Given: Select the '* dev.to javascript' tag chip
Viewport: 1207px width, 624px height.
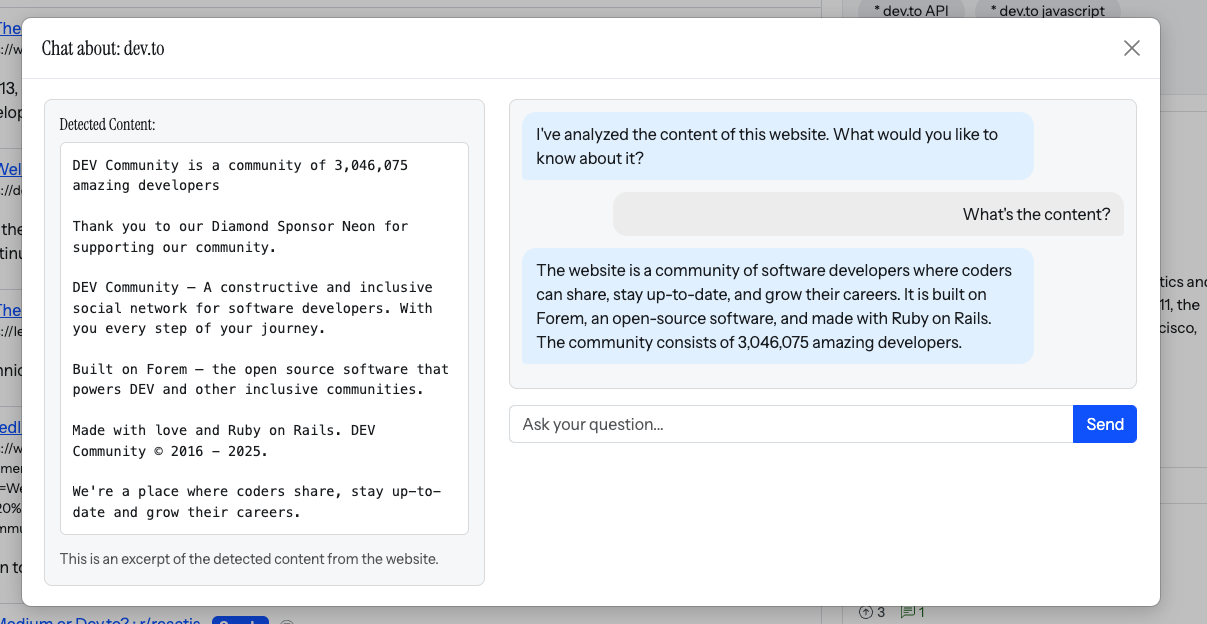Looking at the screenshot, I should tap(1047, 11).
